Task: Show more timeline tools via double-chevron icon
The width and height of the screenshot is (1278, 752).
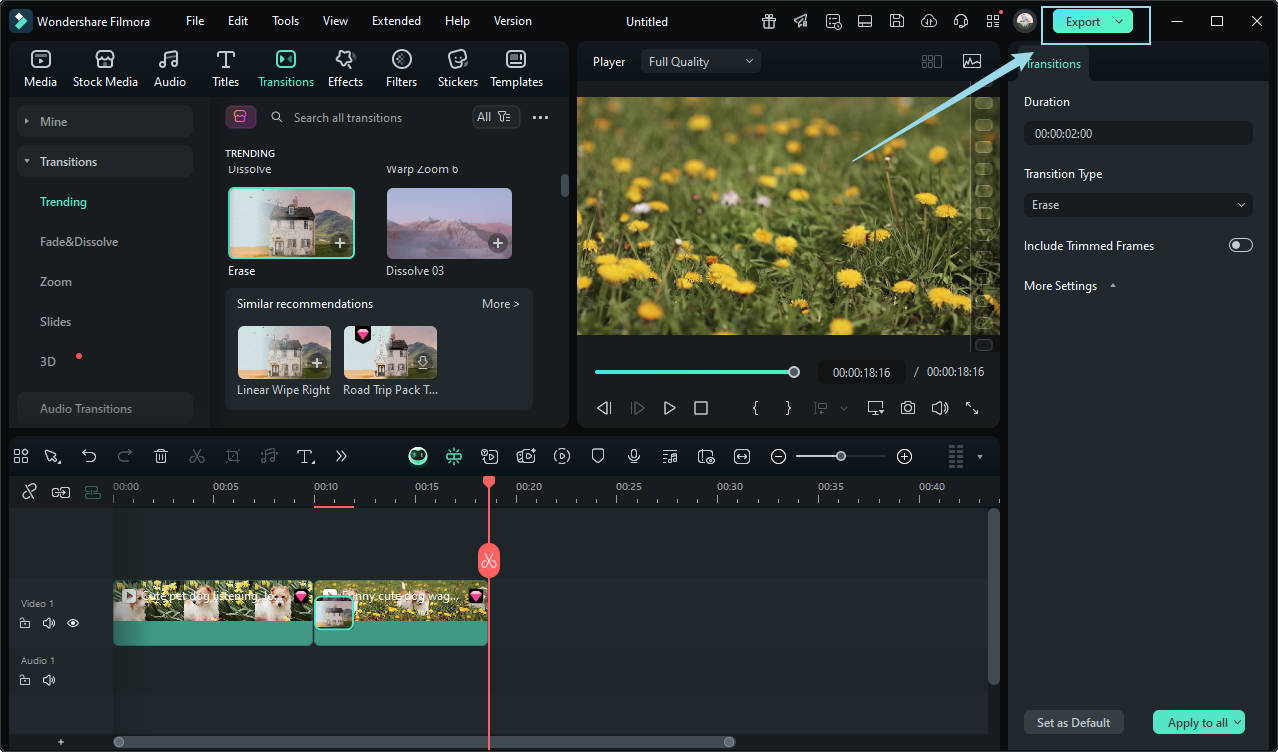Action: pos(341,456)
